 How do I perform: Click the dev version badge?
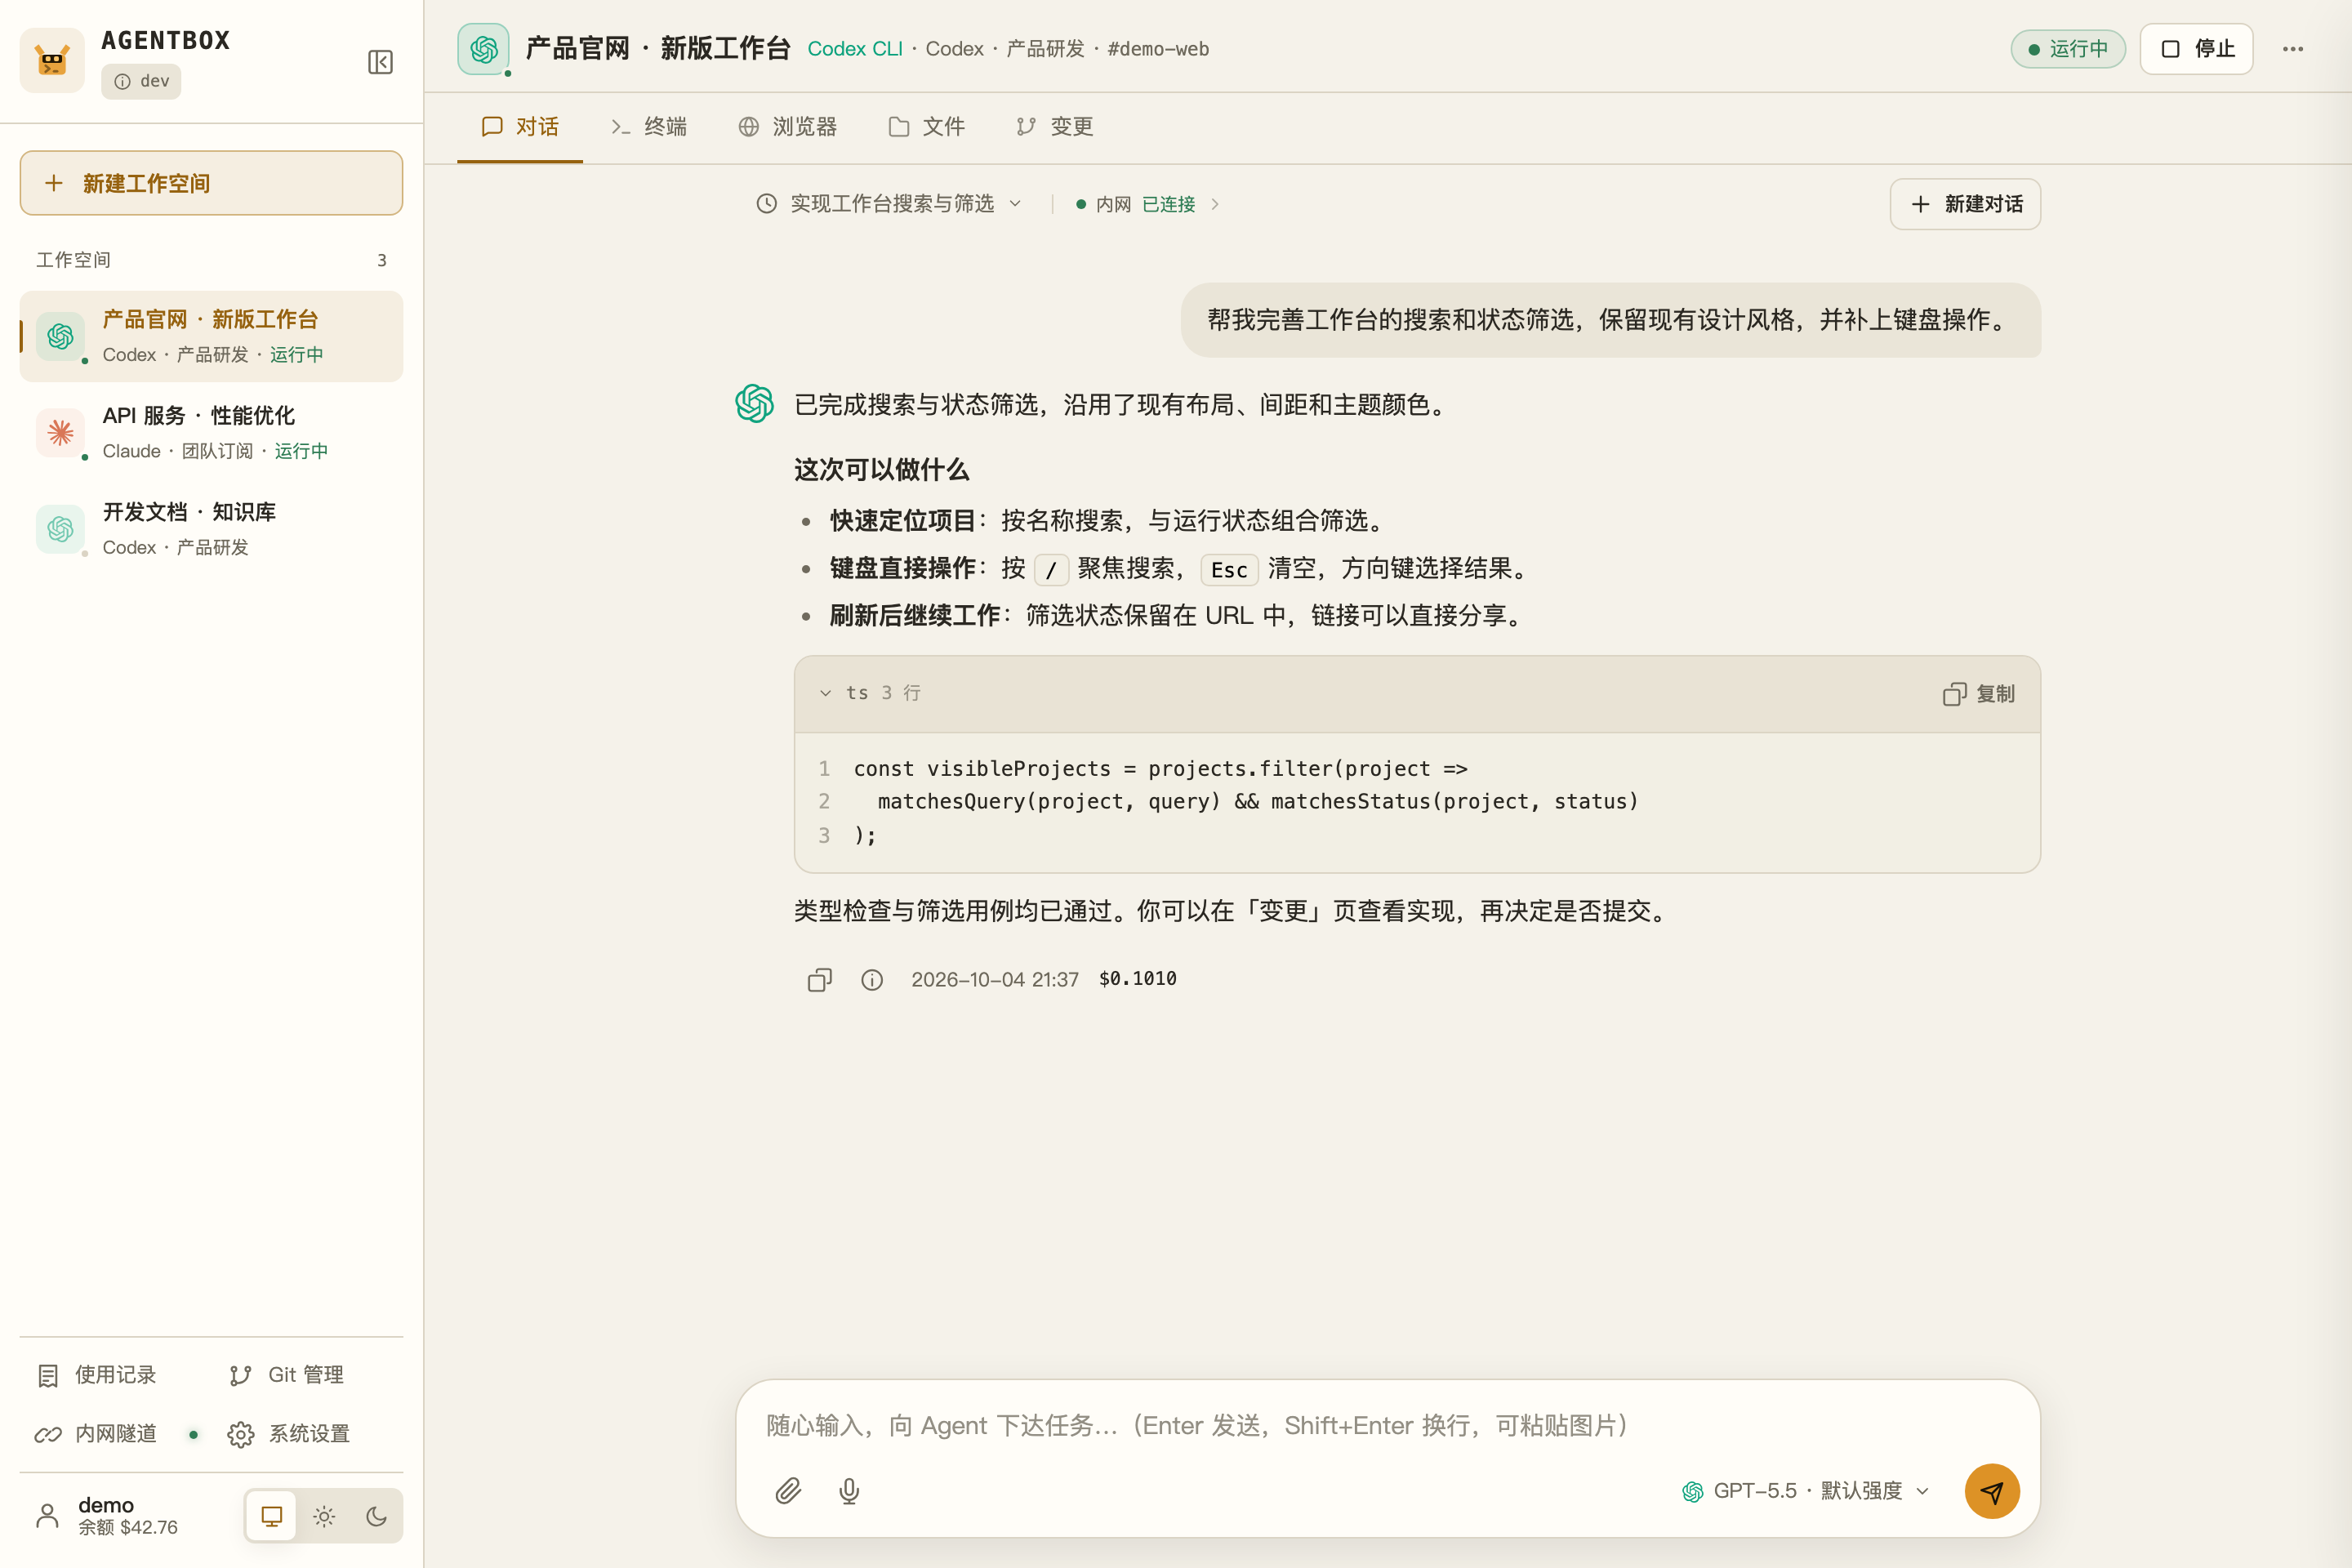coord(141,81)
